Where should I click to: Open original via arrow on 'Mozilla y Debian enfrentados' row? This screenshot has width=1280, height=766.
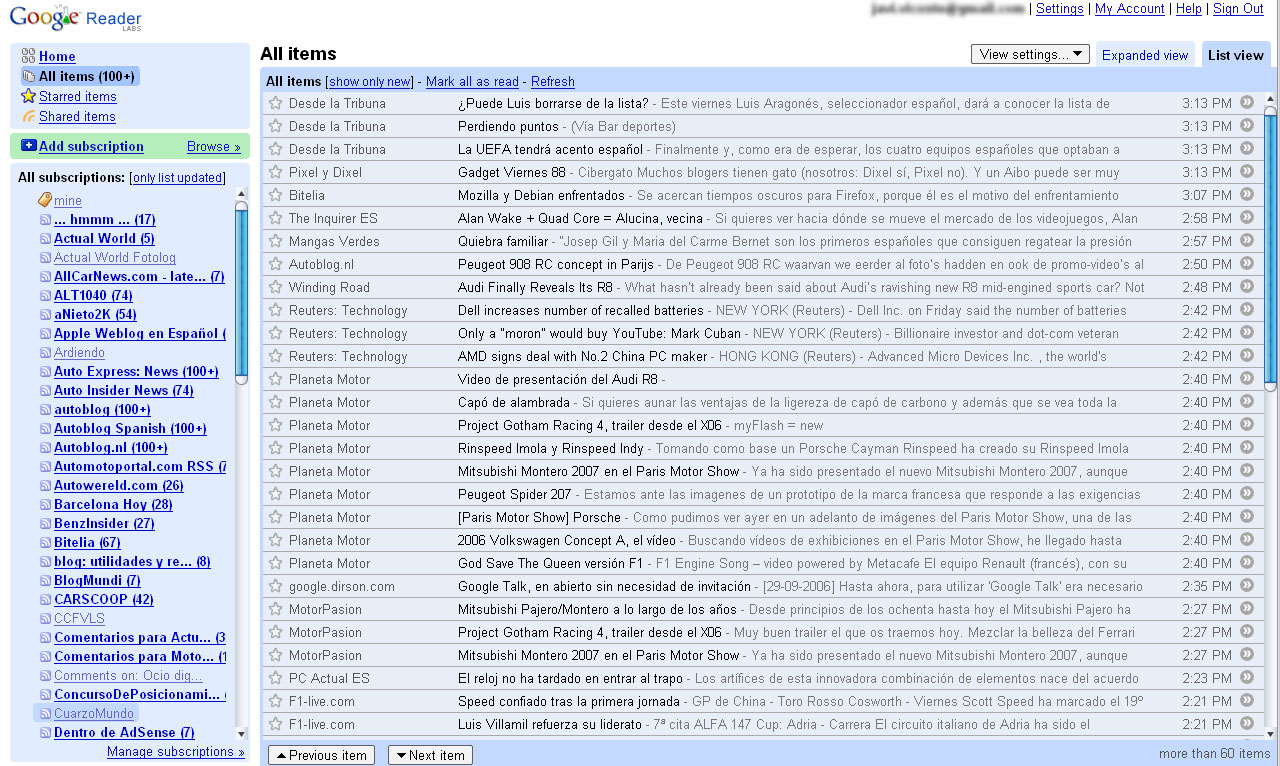click(1246, 194)
